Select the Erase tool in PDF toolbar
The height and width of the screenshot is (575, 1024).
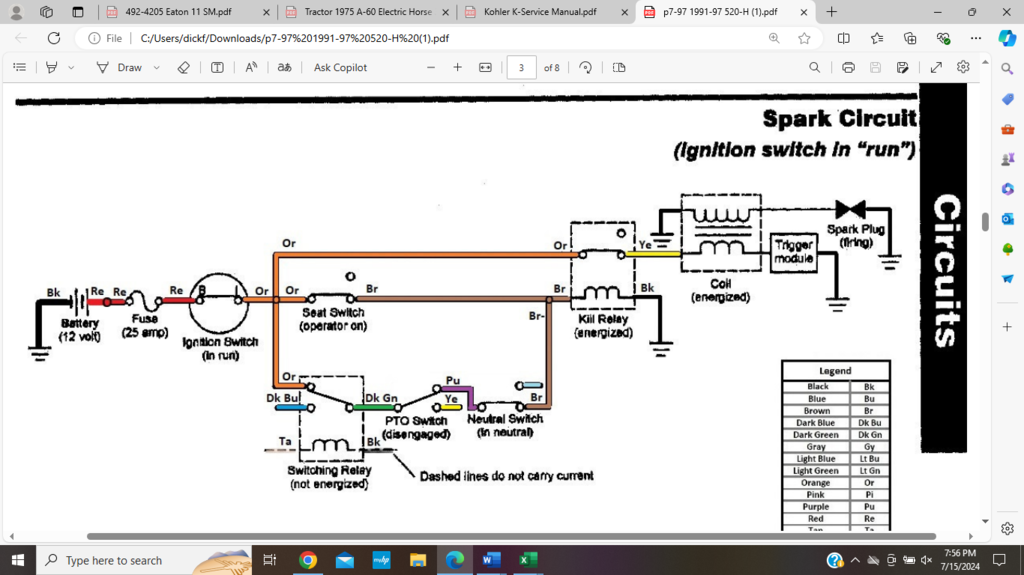tap(183, 67)
